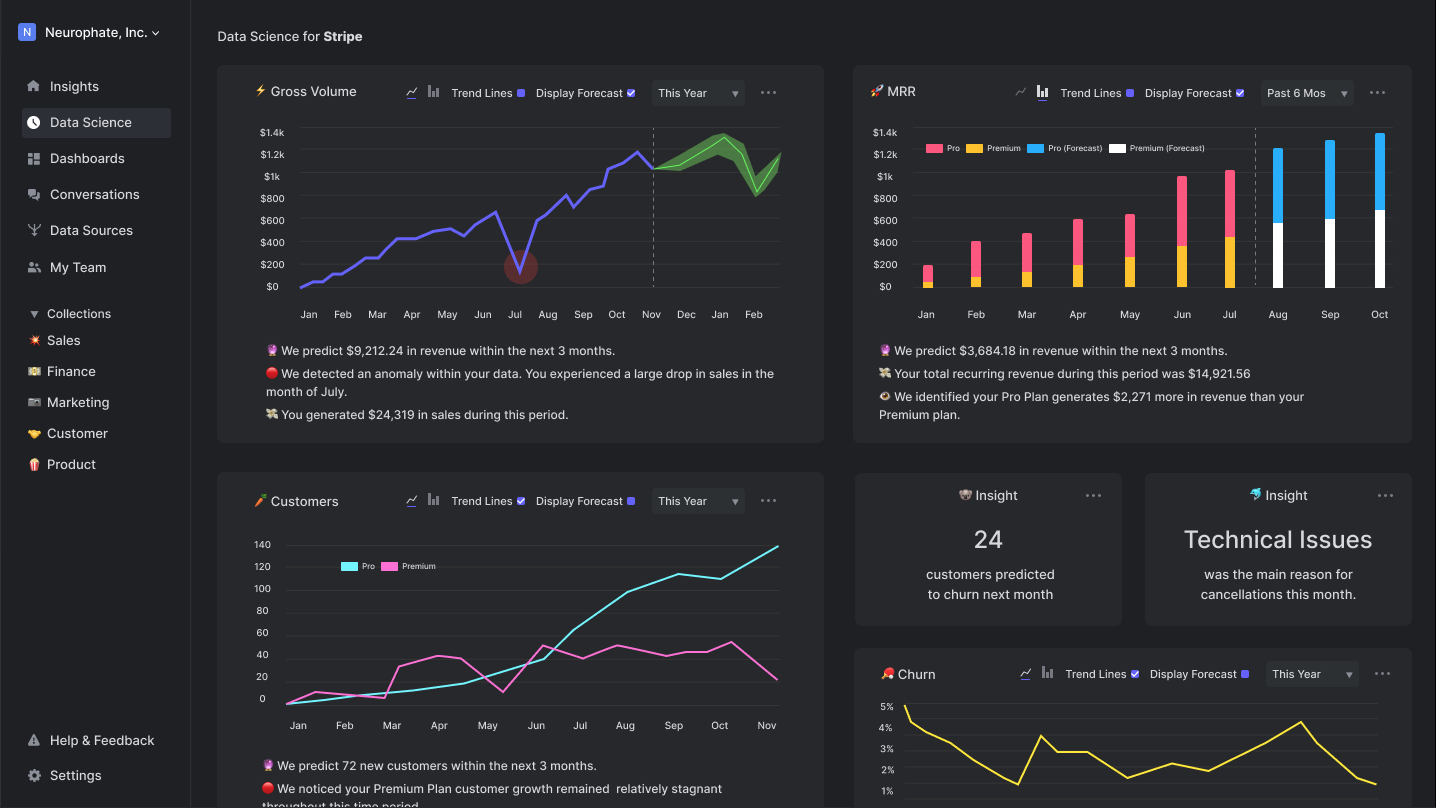Switch MRR to line chart view
This screenshot has width=1436, height=808.
[x=1021, y=92]
